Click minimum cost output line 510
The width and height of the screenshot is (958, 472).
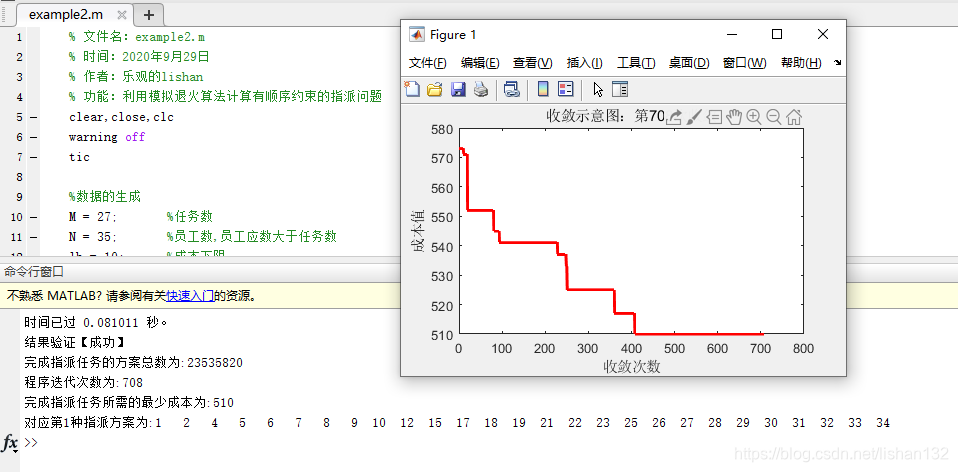pos(128,403)
